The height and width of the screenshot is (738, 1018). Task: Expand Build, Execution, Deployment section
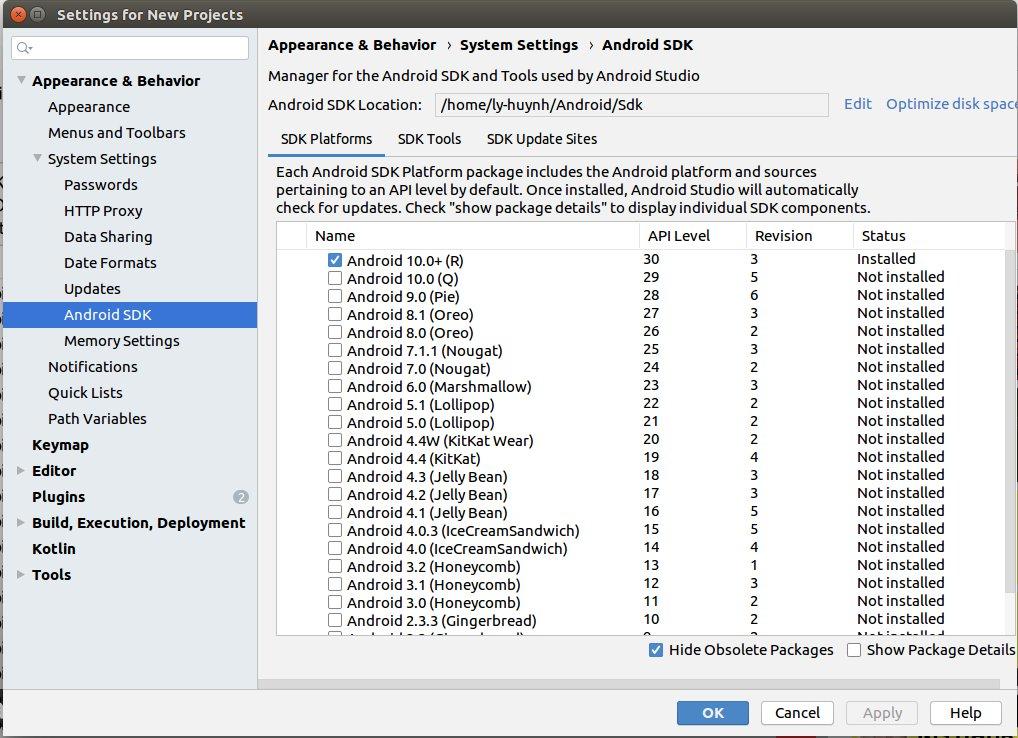click(x=22, y=523)
